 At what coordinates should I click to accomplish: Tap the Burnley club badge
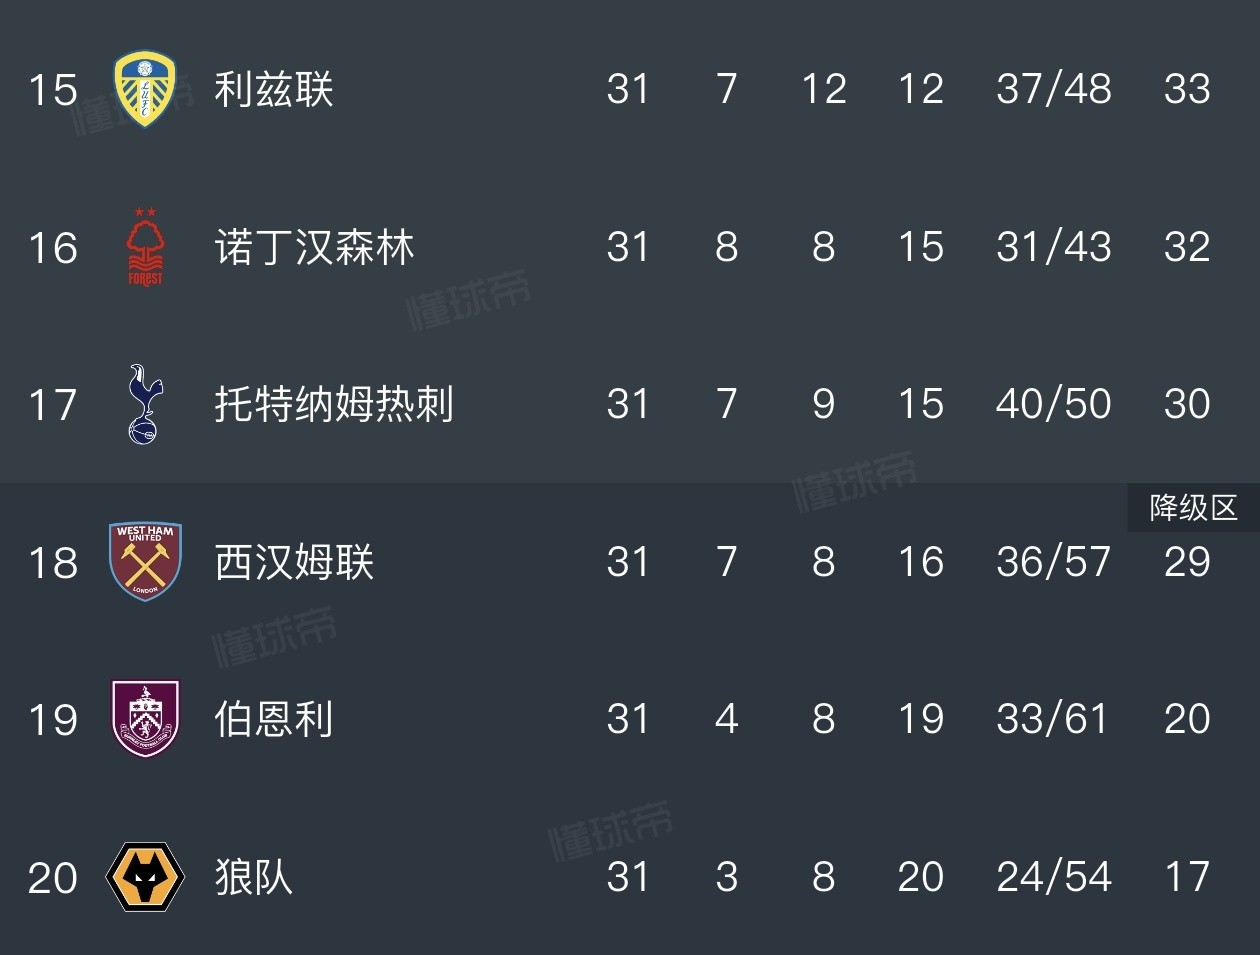(x=145, y=718)
